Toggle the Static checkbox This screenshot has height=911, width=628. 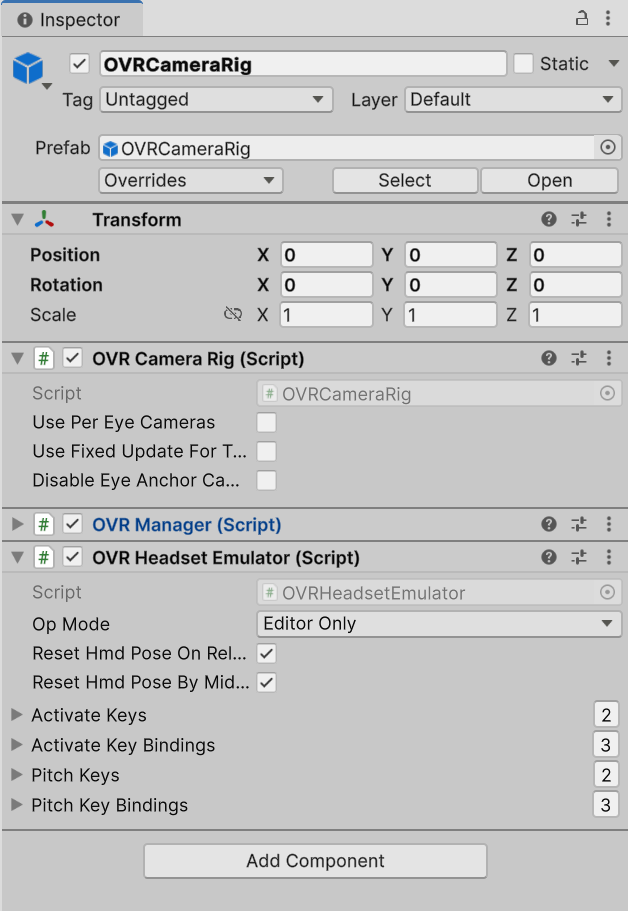pos(523,64)
